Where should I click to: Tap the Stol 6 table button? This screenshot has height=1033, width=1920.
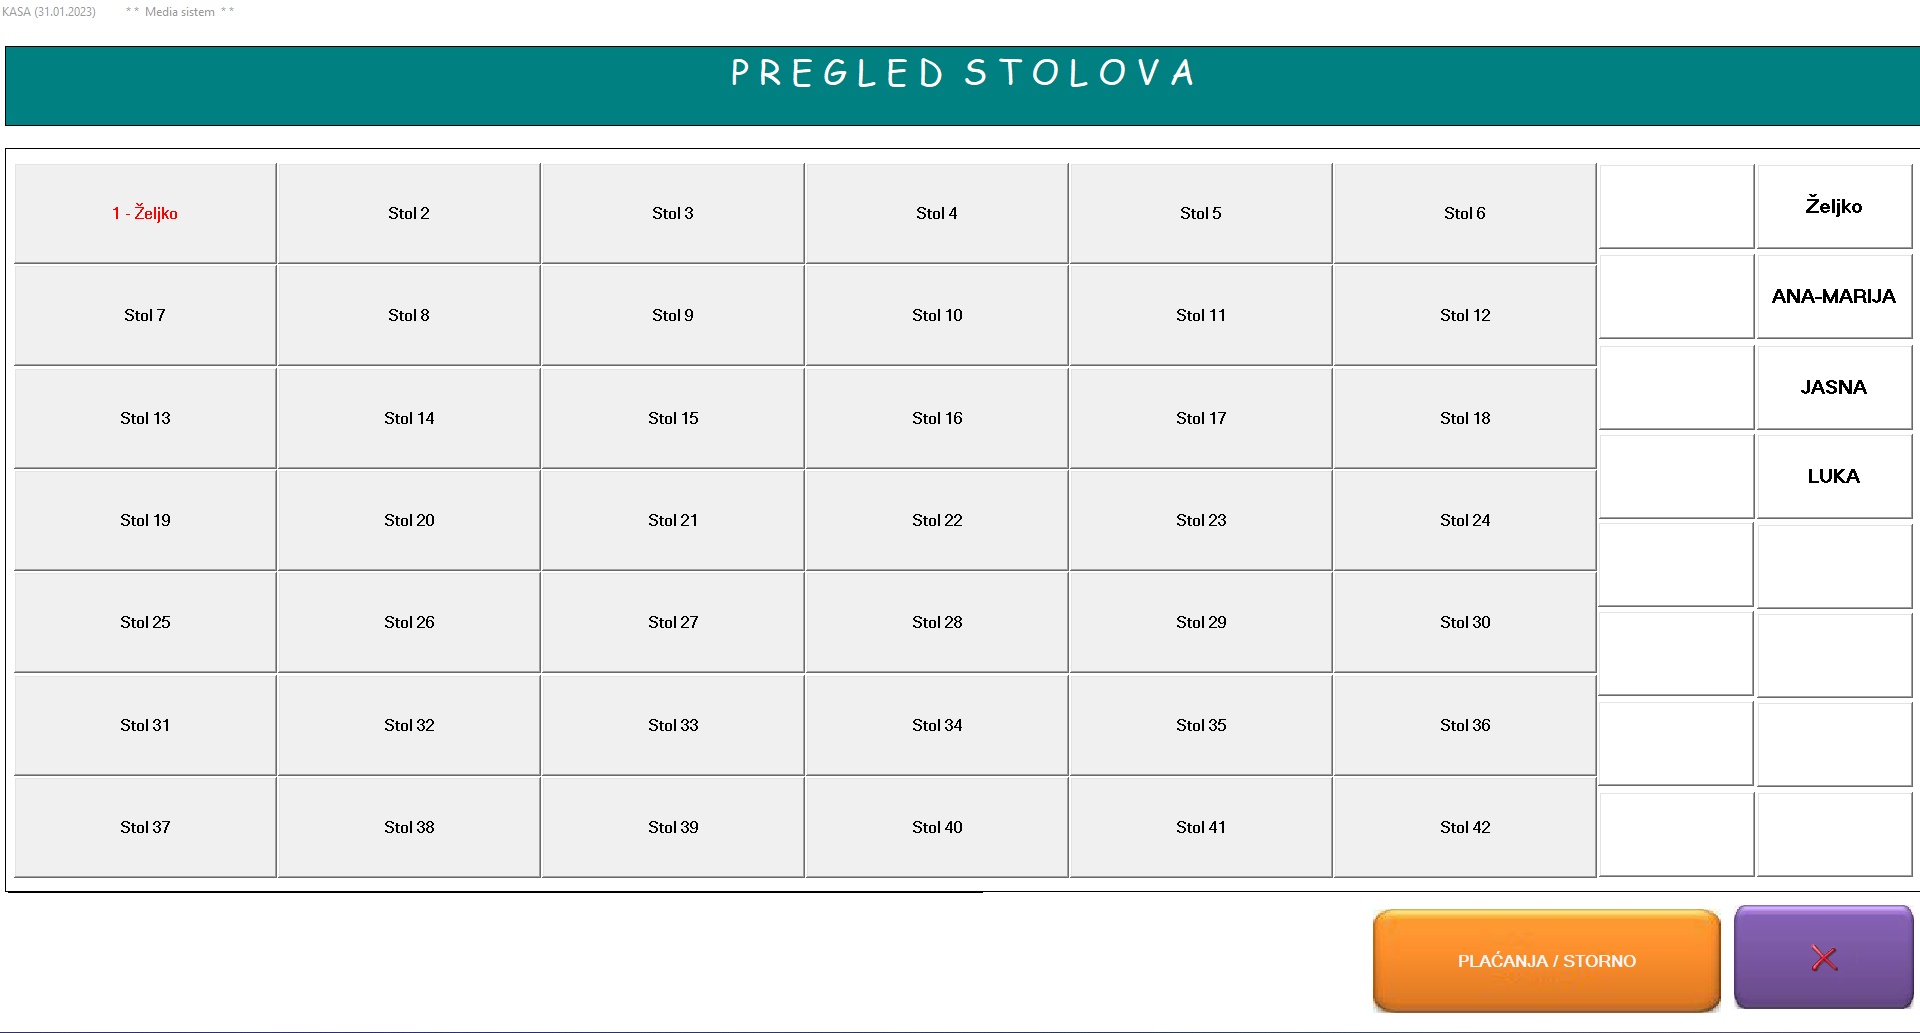1464,214
